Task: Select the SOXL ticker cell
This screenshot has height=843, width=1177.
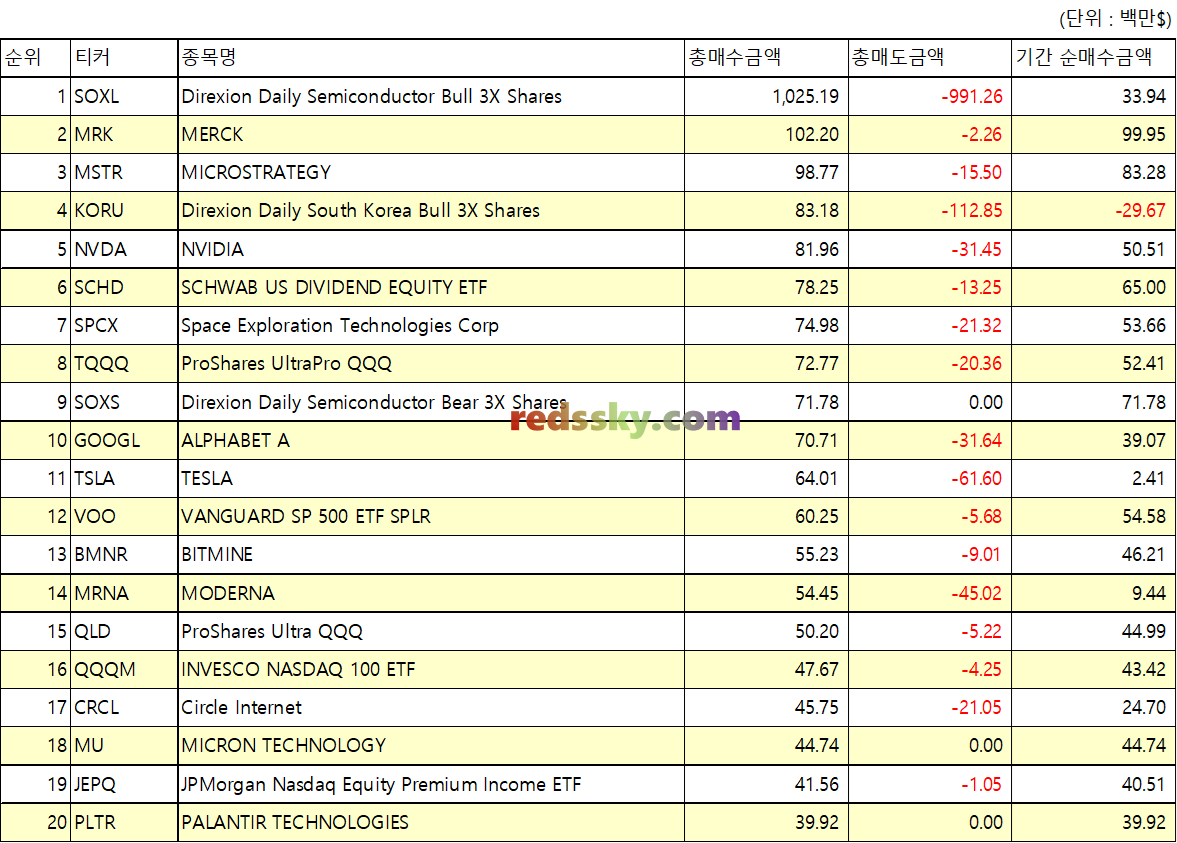Action: tap(124, 96)
